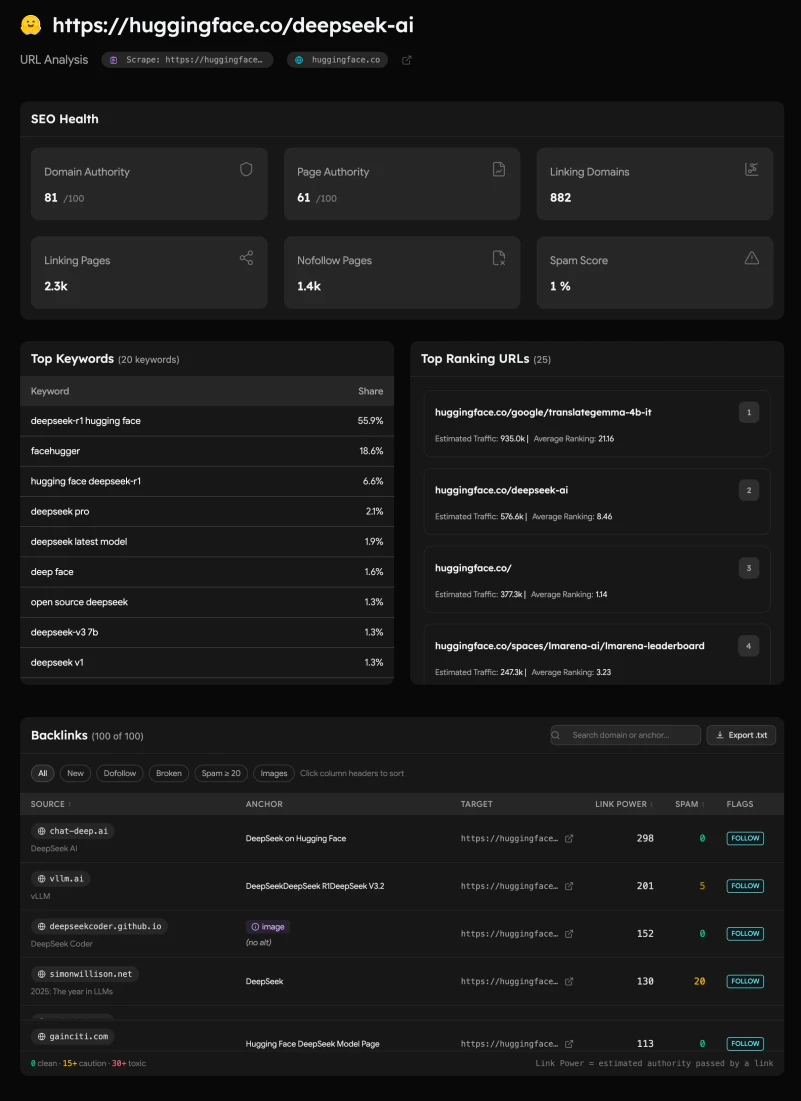Click the "deep face" keyword row

[x=207, y=572]
